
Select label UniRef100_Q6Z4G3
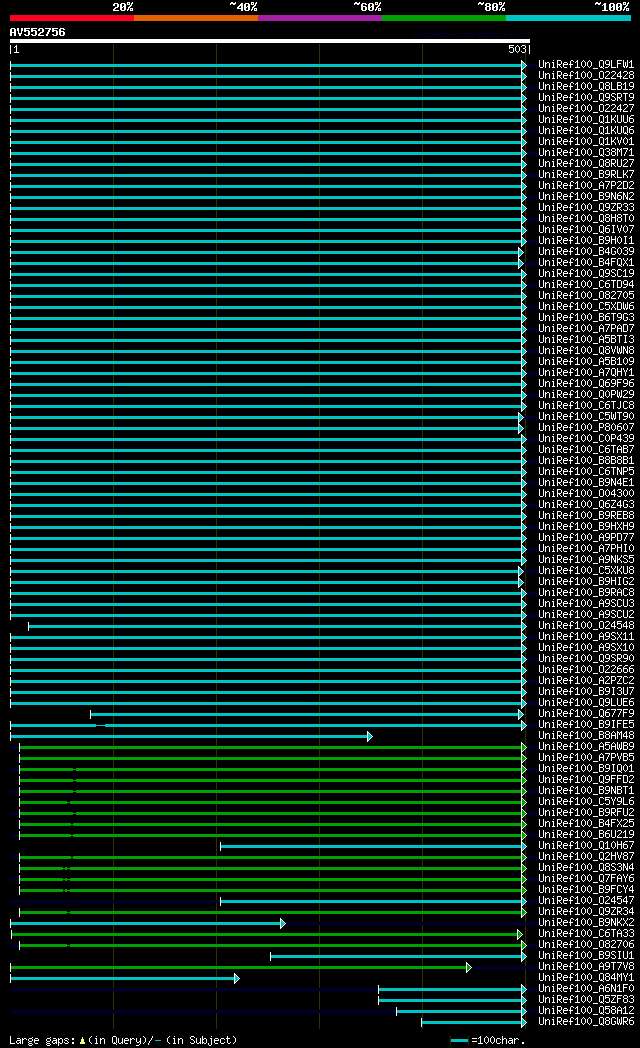coord(586,505)
